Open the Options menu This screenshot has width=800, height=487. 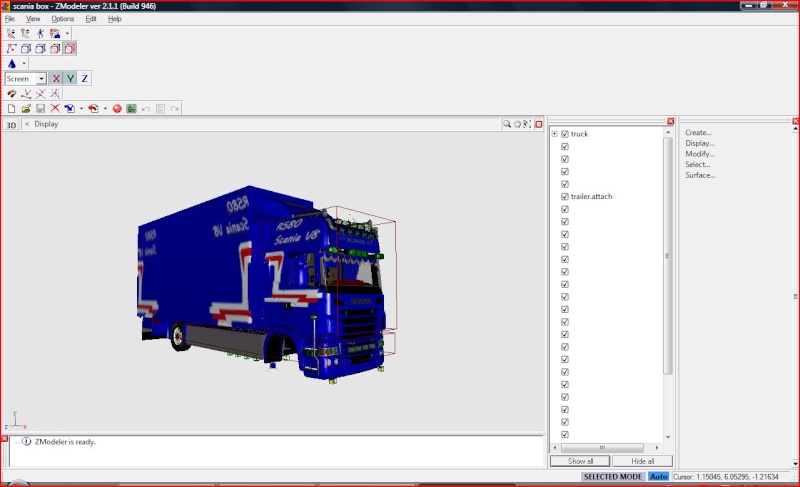[63, 19]
